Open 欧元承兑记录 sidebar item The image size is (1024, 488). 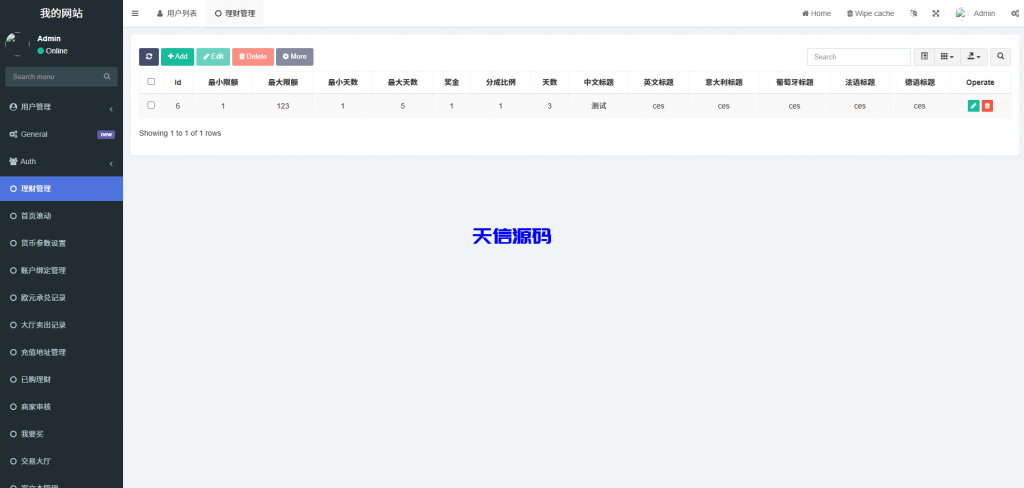point(61,298)
